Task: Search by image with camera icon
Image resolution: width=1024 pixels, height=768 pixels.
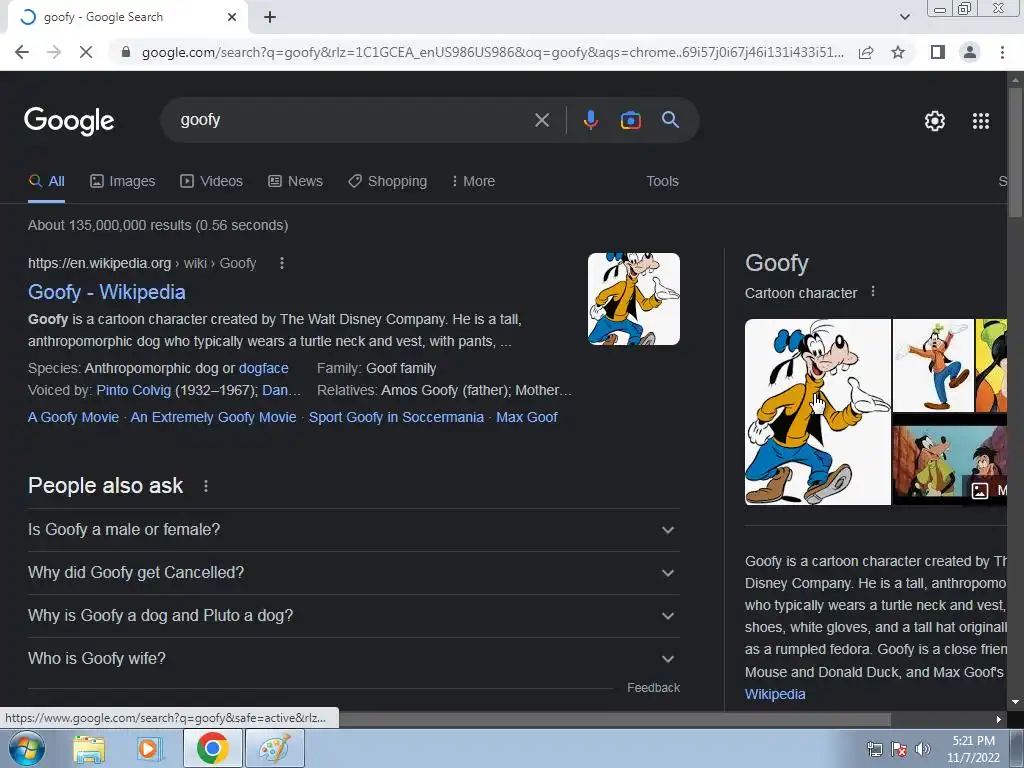Action: coord(630,120)
